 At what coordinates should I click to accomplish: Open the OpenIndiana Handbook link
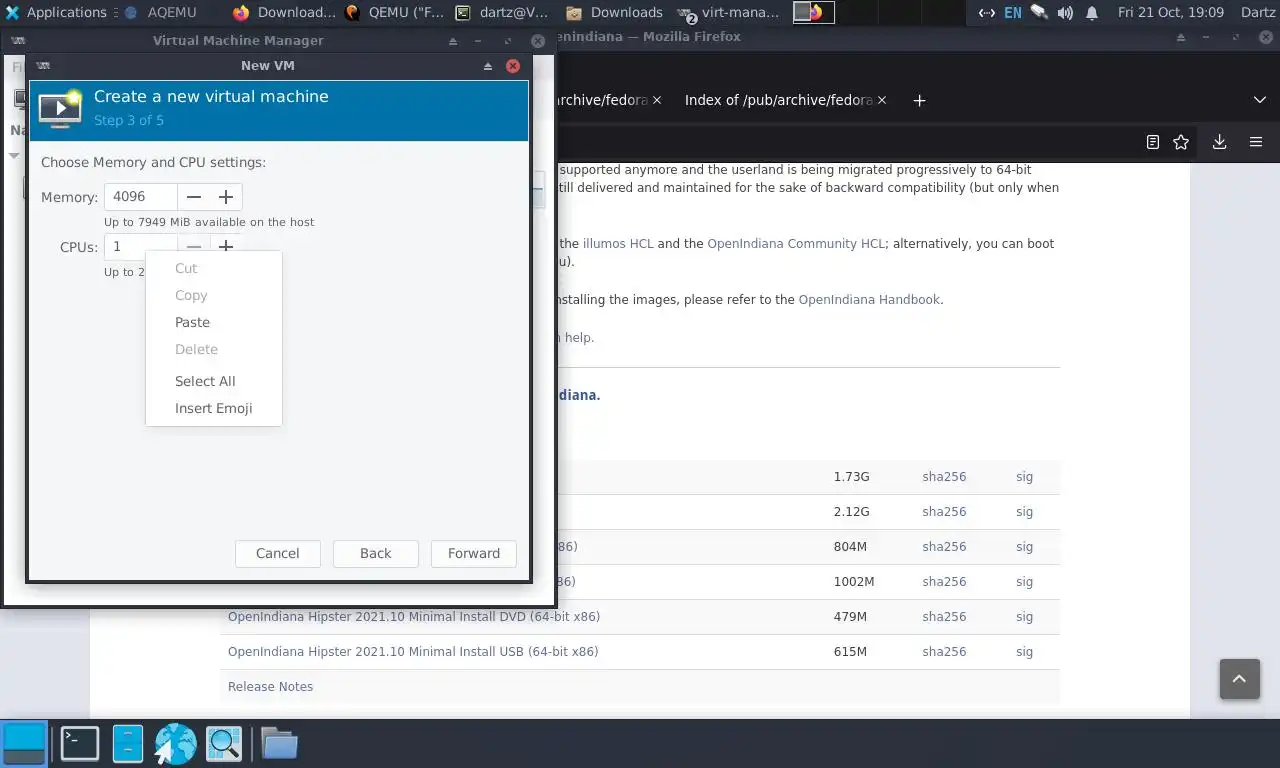coord(869,299)
